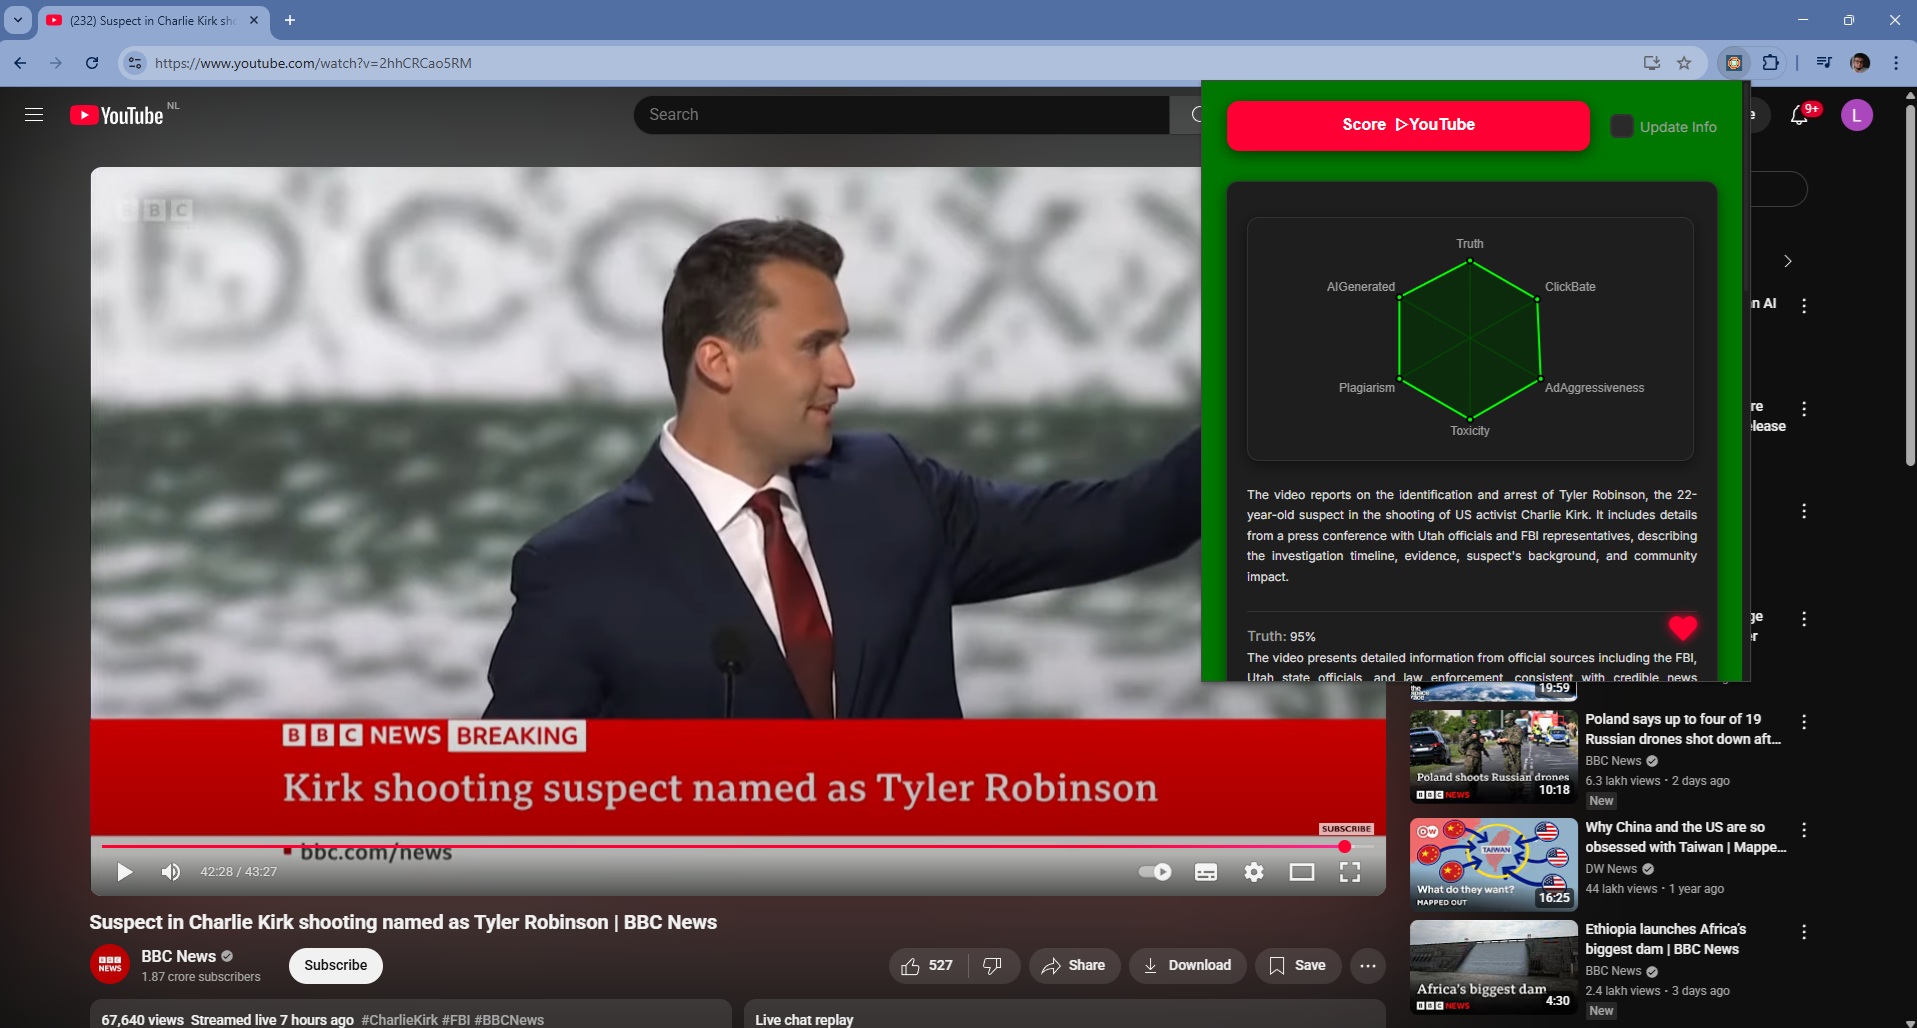Bookmark this page with the star icon
1917x1028 pixels.
1684,63
